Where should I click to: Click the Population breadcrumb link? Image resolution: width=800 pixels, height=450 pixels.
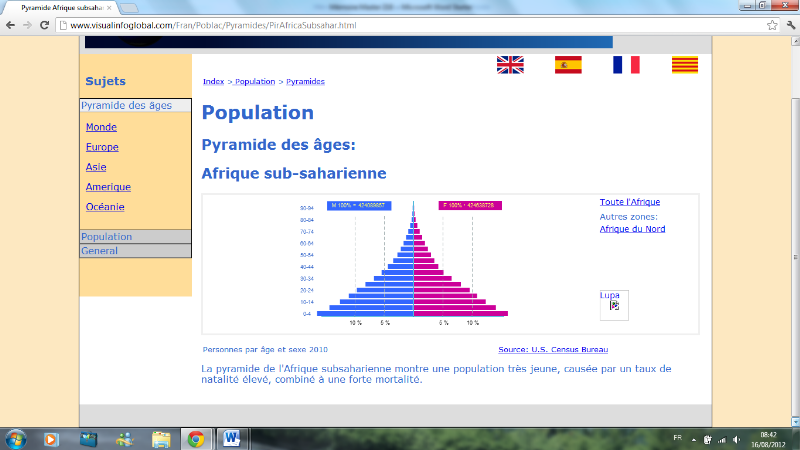(x=255, y=82)
